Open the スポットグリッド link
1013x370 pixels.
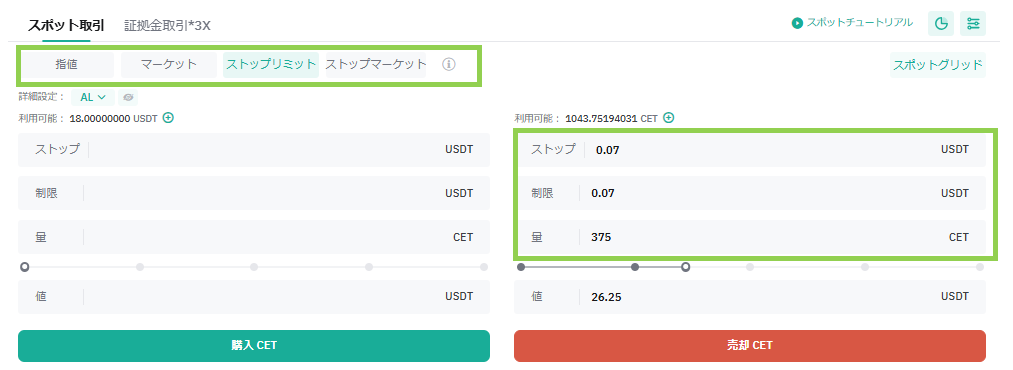point(938,65)
